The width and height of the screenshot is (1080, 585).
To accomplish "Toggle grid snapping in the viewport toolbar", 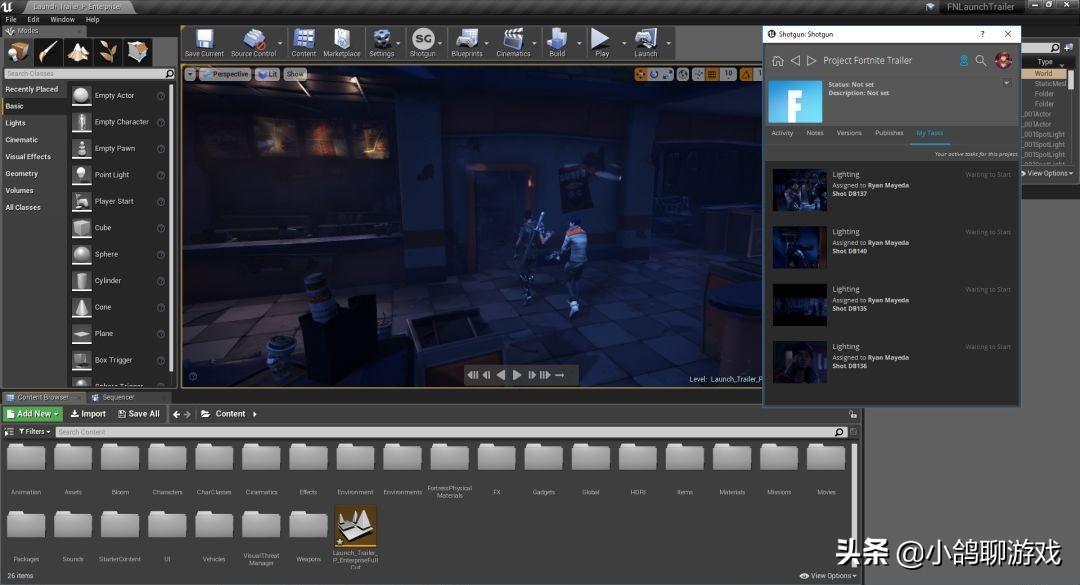I will pyautogui.click(x=711, y=74).
